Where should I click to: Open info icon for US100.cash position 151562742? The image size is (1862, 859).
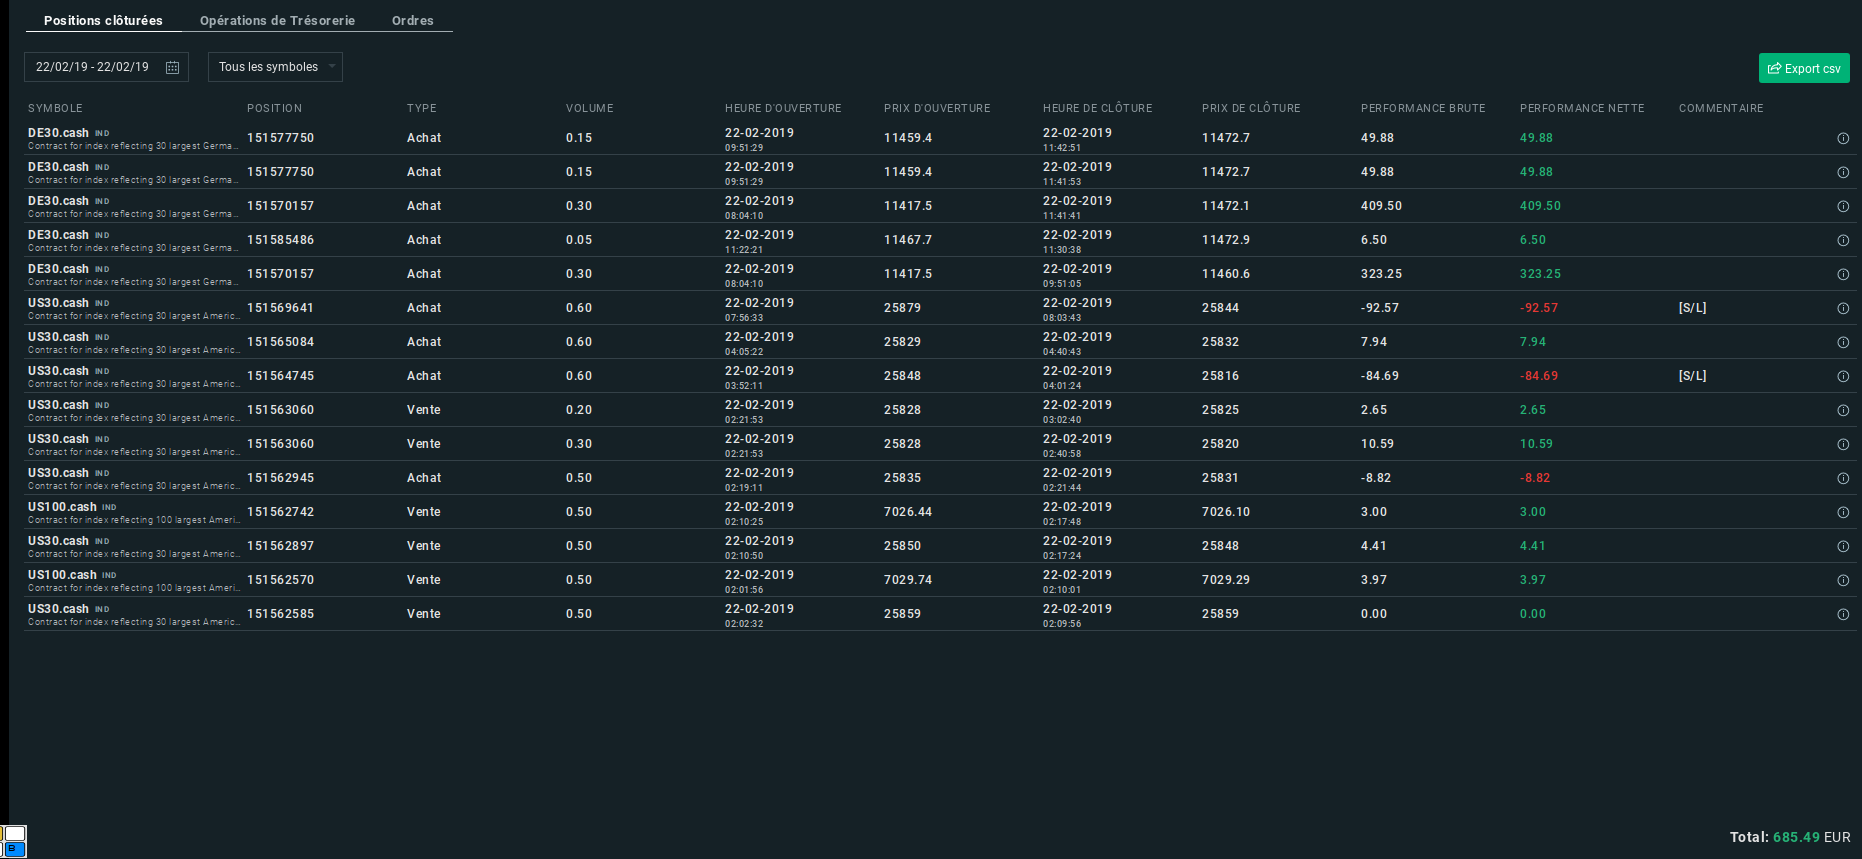(1843, 512)
